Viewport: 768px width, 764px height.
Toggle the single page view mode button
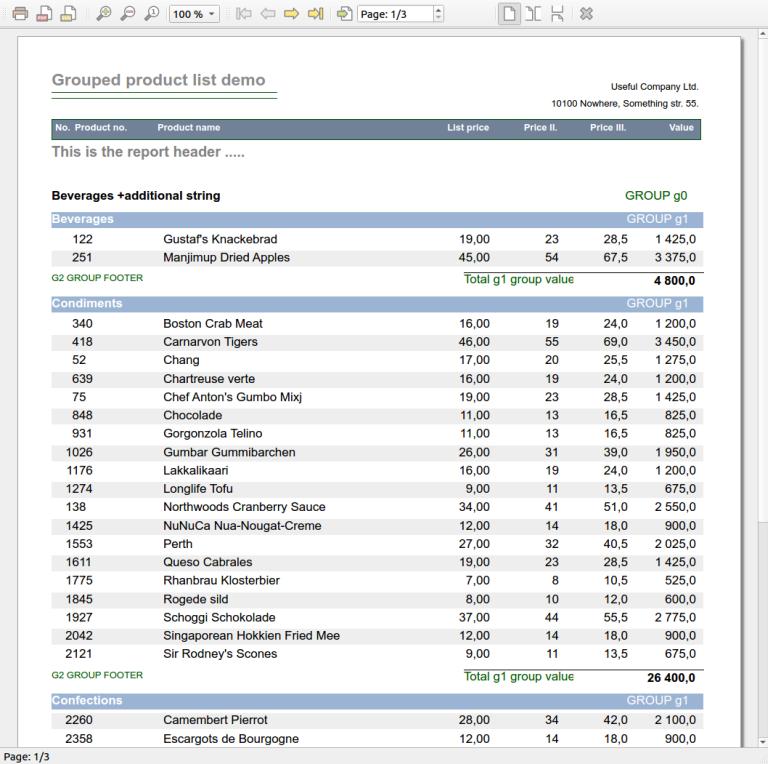coord(509,14)
